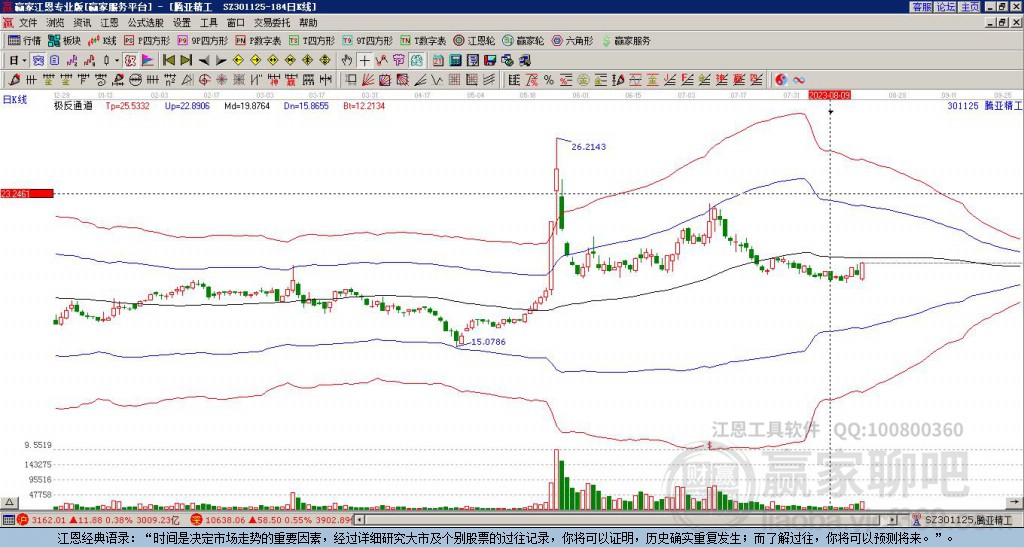1024x548 pixels.
Task: Click the right-arrow button beside volume panel
Action: (1014, 502)
